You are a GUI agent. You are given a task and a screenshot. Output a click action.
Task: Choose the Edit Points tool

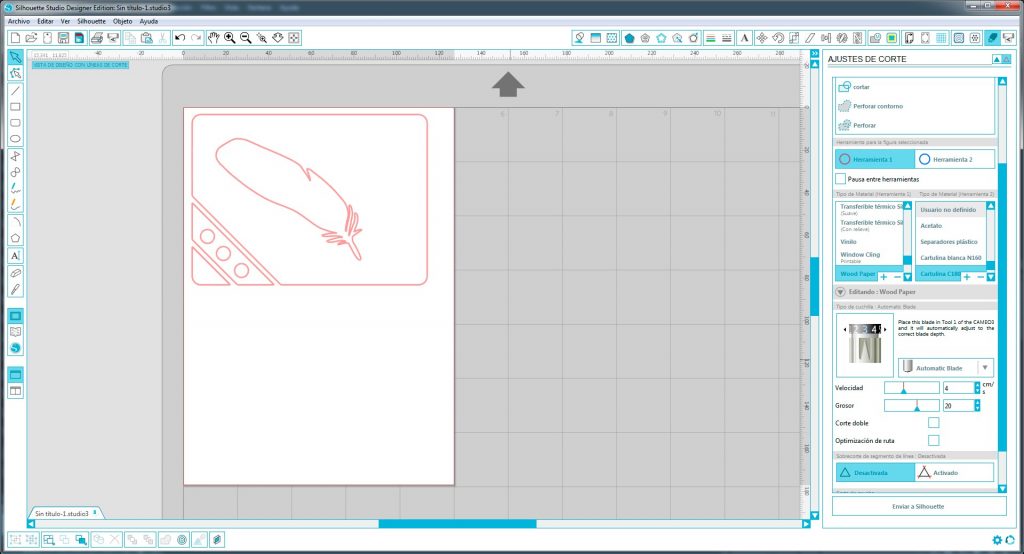15,74
